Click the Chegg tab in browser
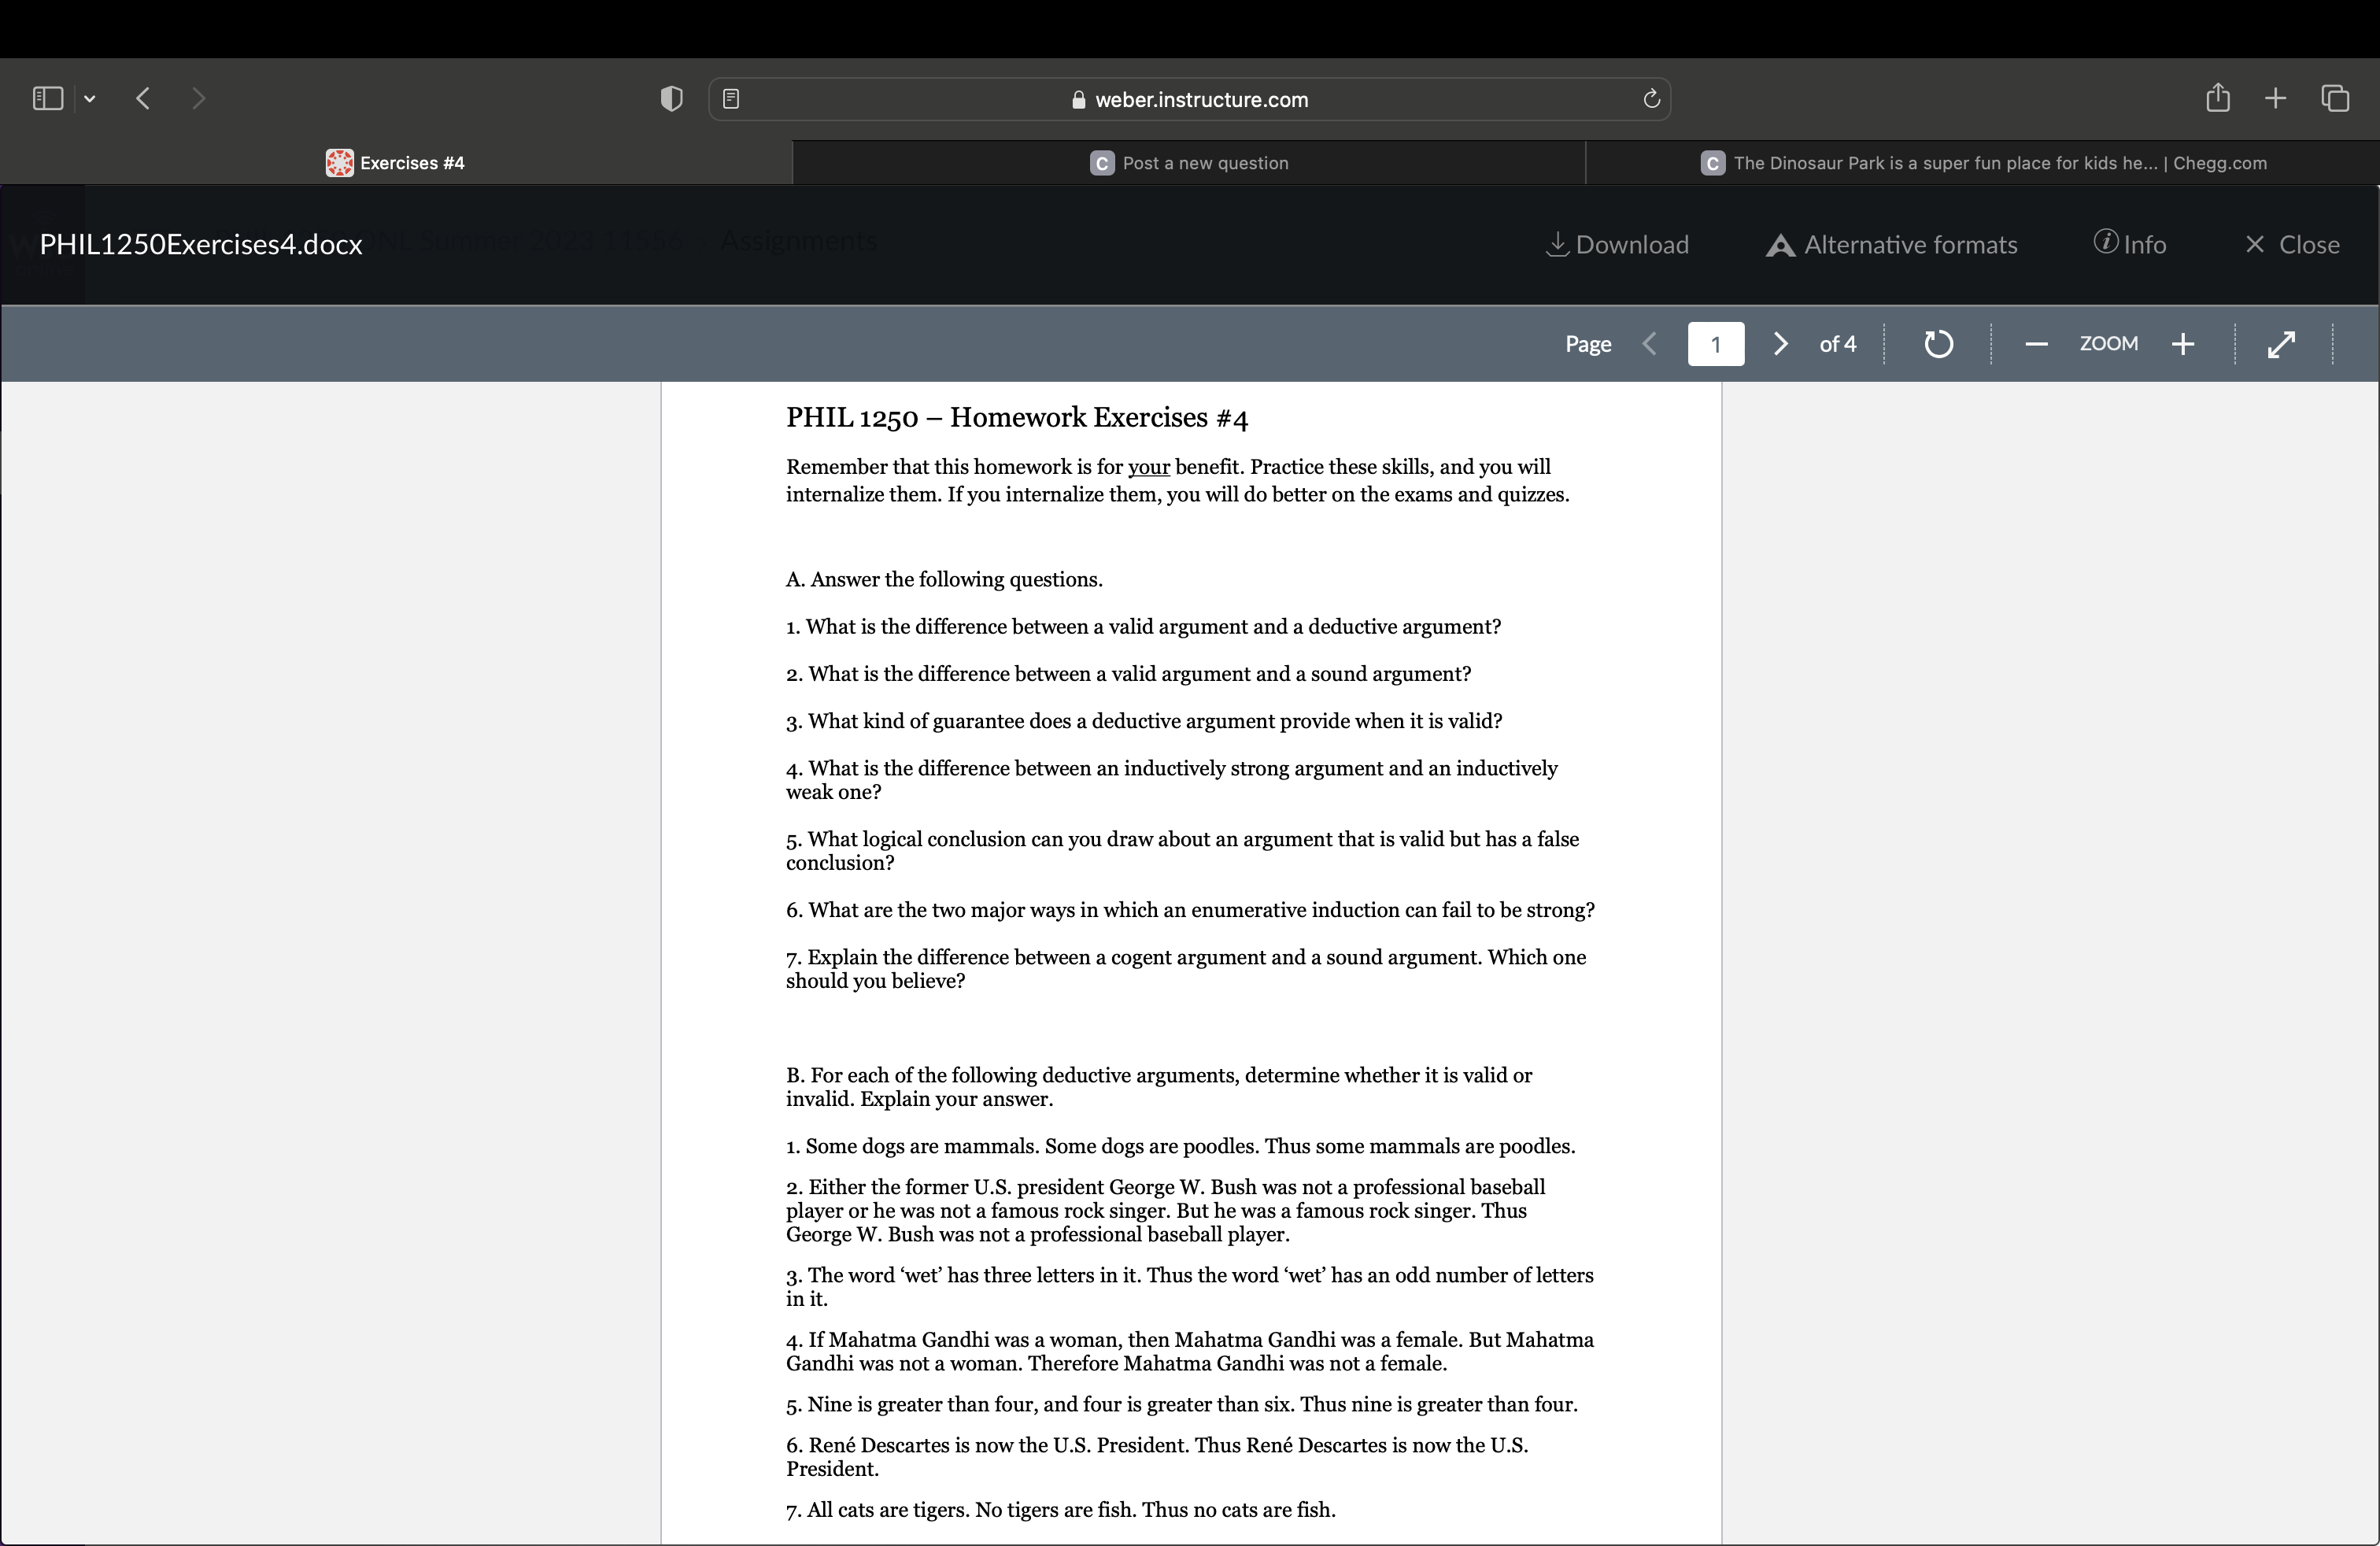 (1983, 161)
